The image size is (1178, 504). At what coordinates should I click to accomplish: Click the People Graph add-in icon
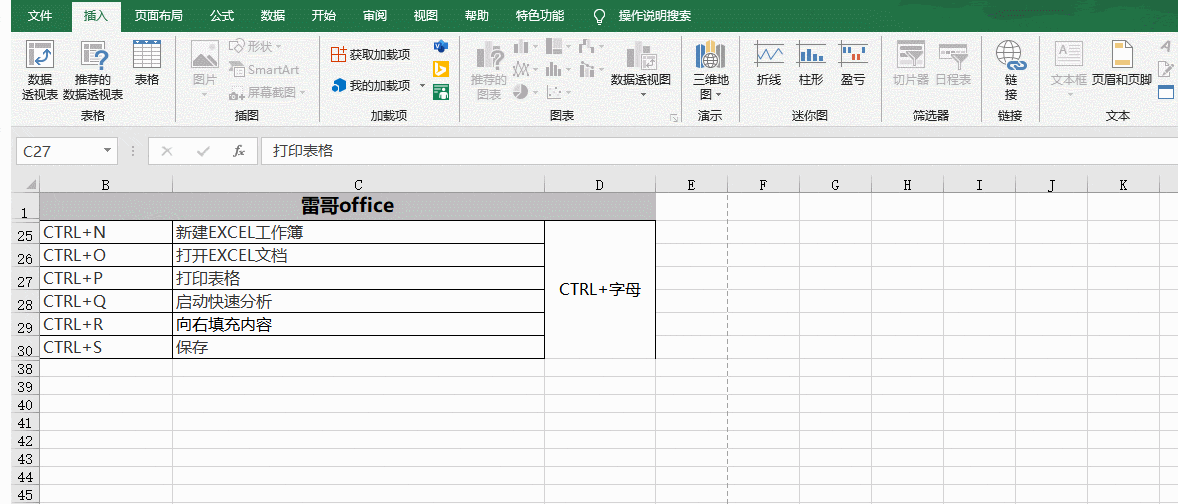pos(441,92)
